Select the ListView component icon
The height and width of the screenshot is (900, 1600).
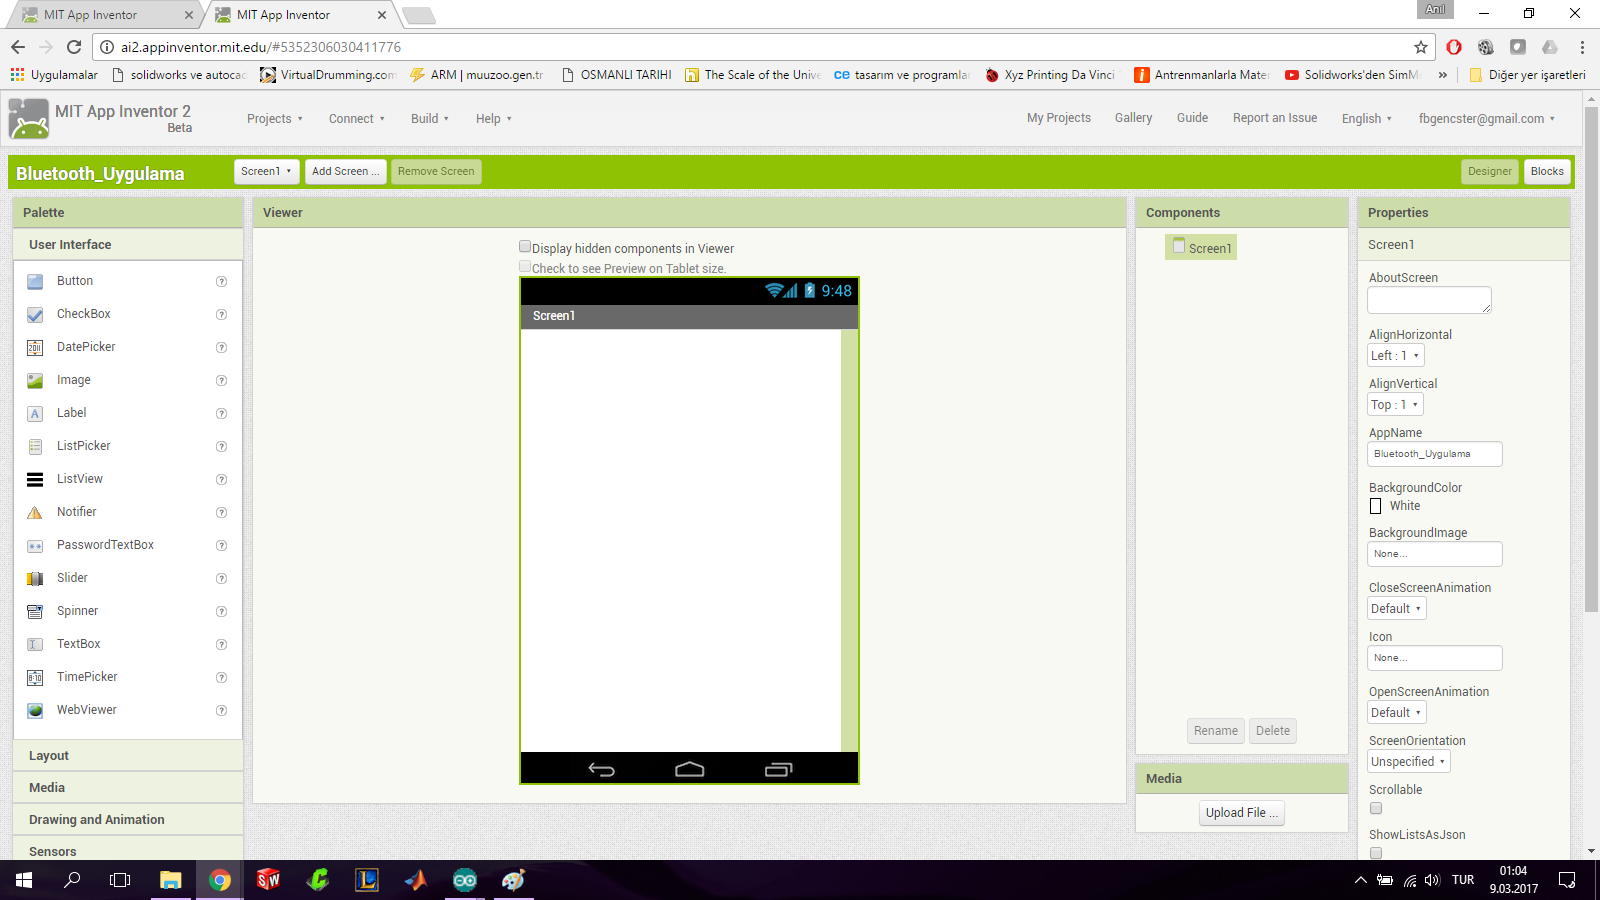pyautogui.click(x=35, y=480)
